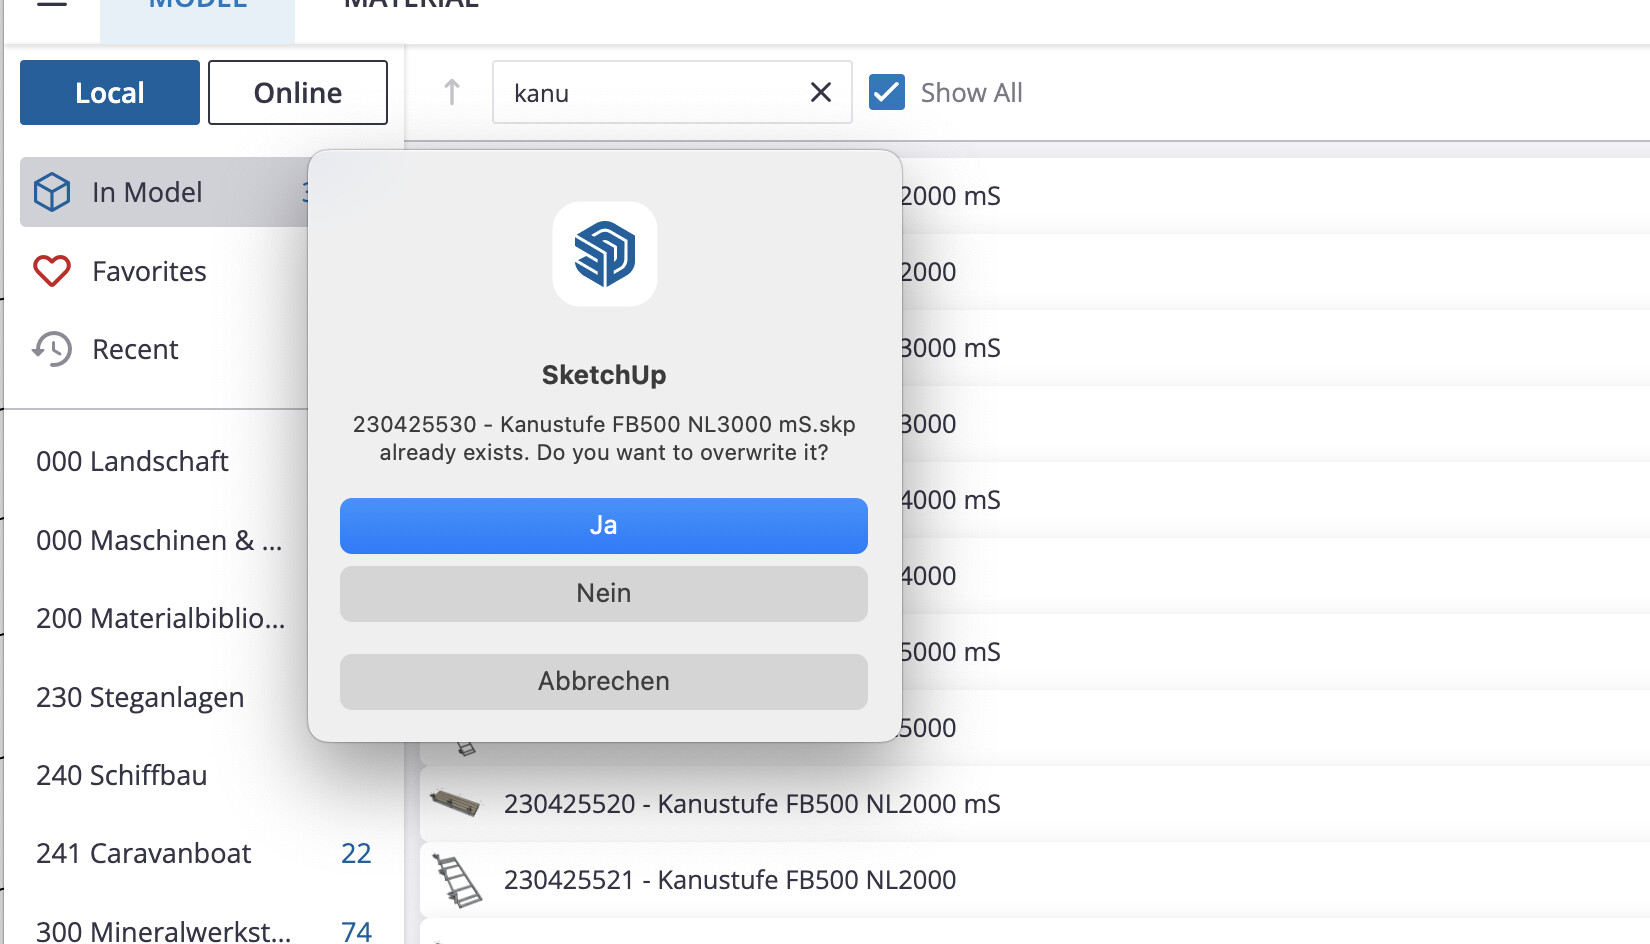Confirm overwrite with the Ja button

[604, 526]
